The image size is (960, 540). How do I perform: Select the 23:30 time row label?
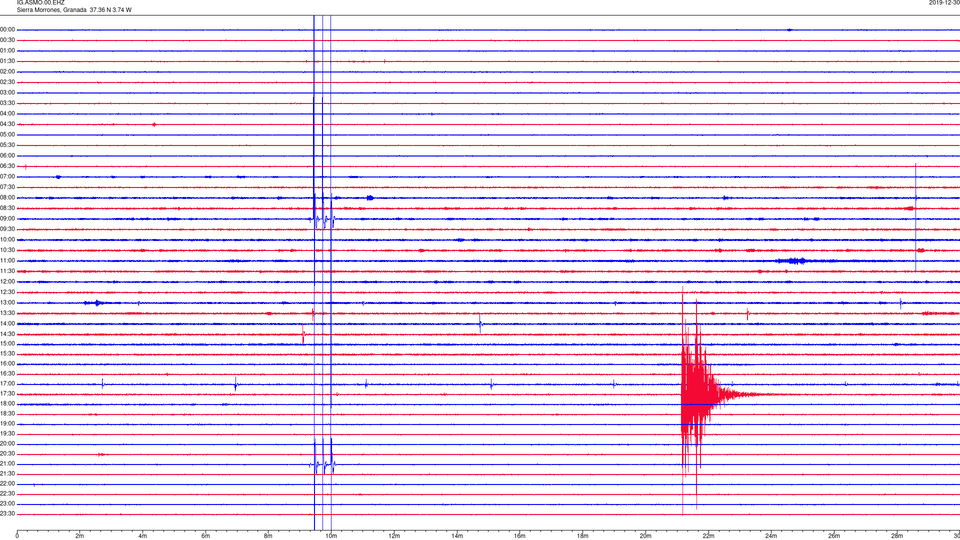7,514
